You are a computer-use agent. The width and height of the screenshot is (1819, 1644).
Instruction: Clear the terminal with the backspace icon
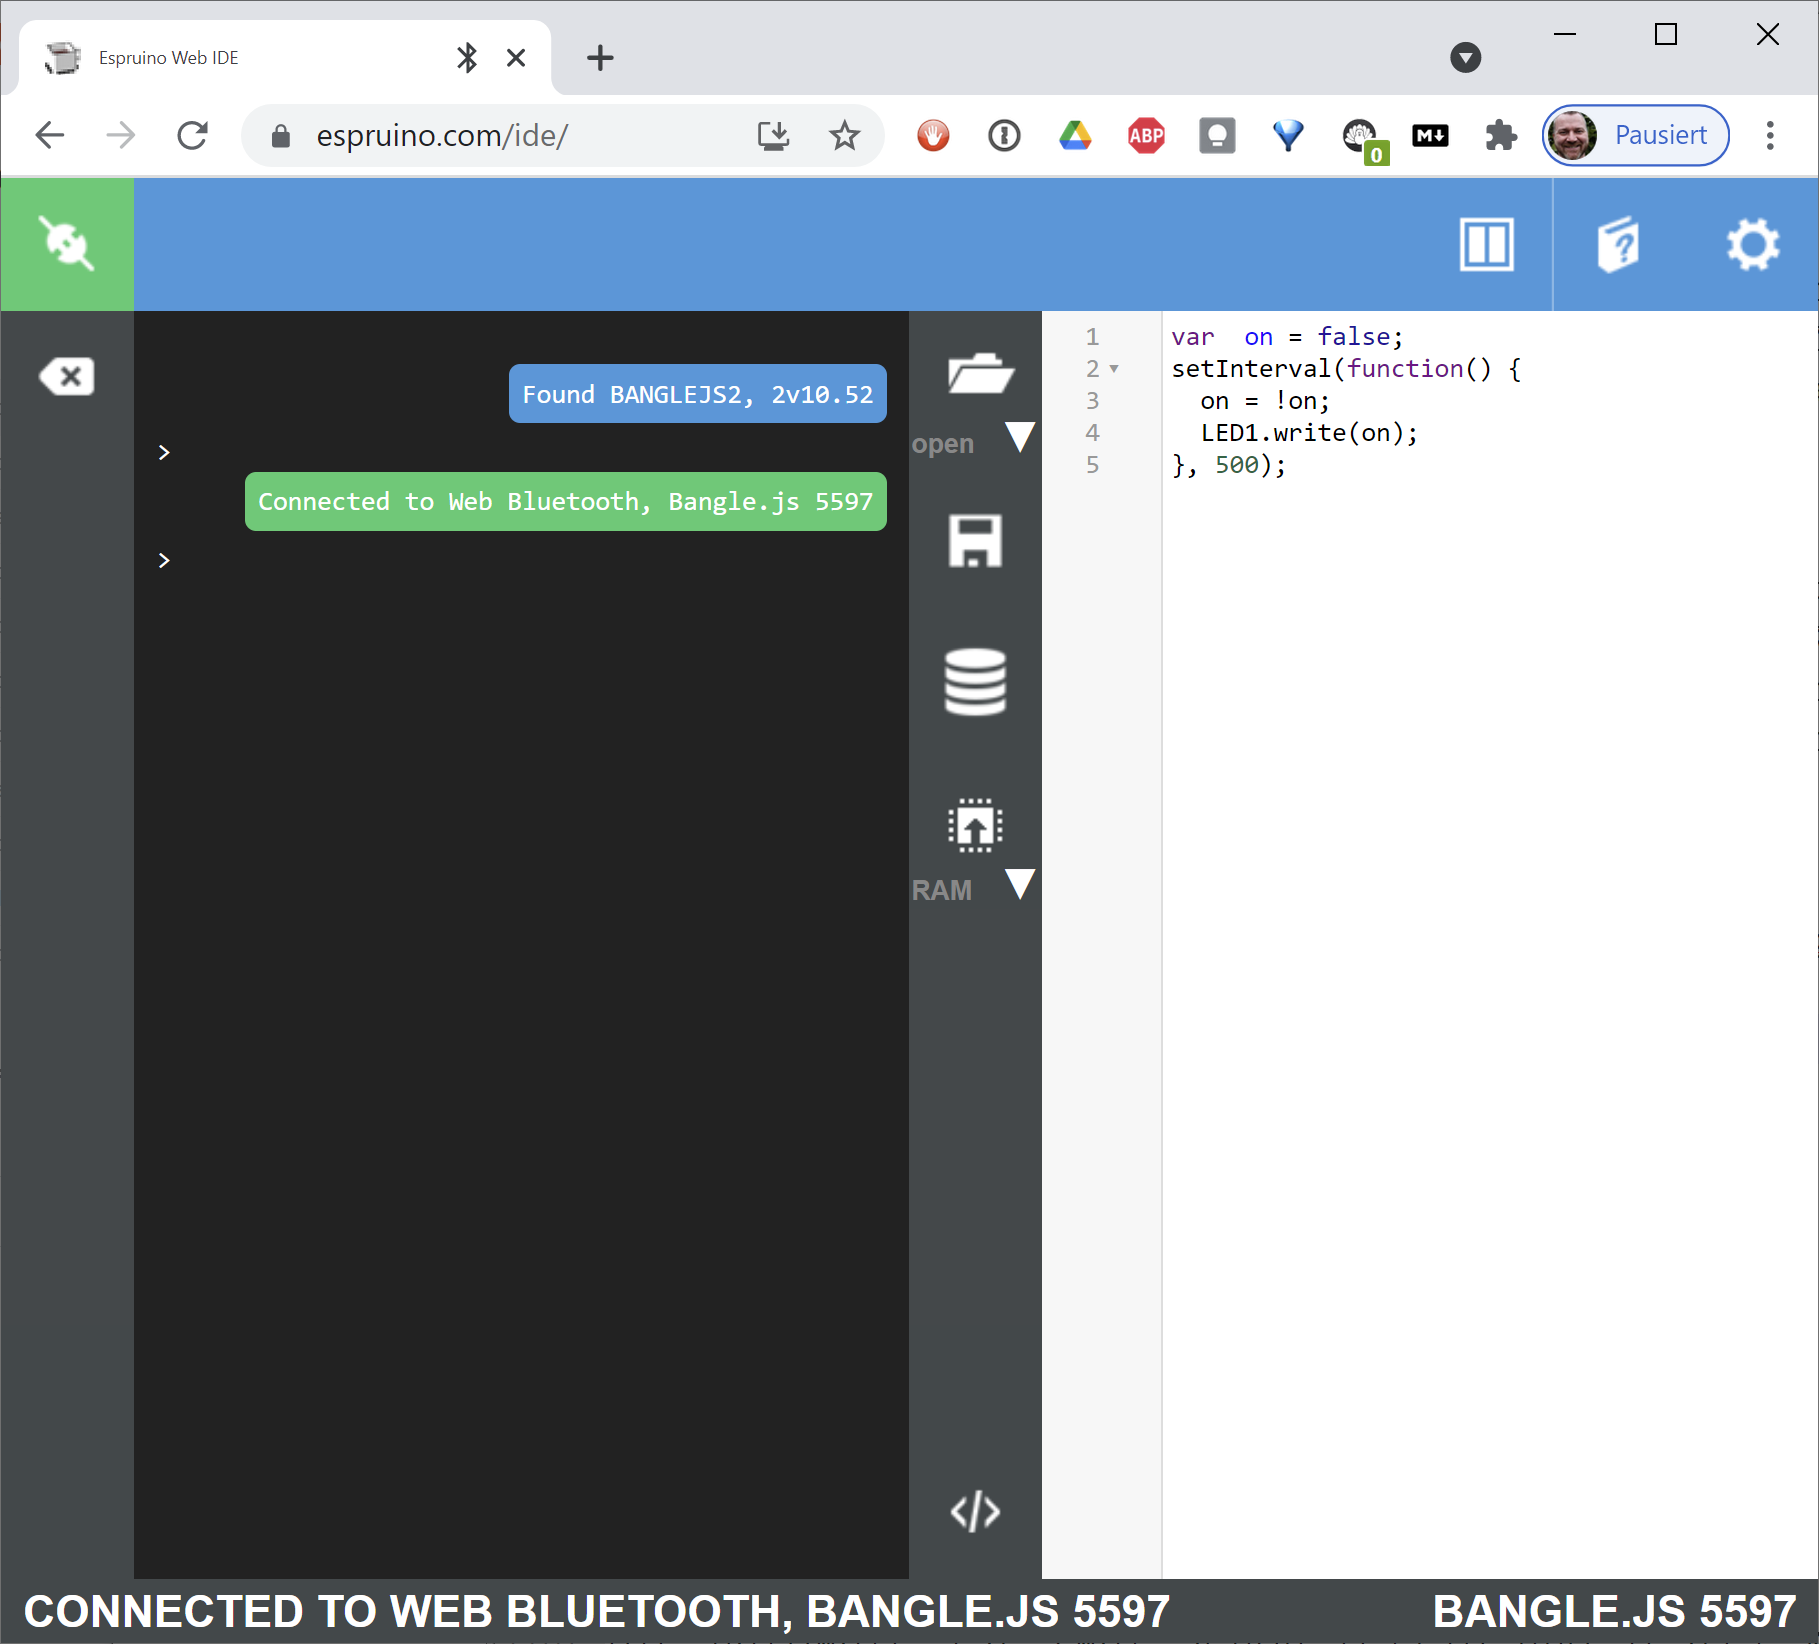66,377
